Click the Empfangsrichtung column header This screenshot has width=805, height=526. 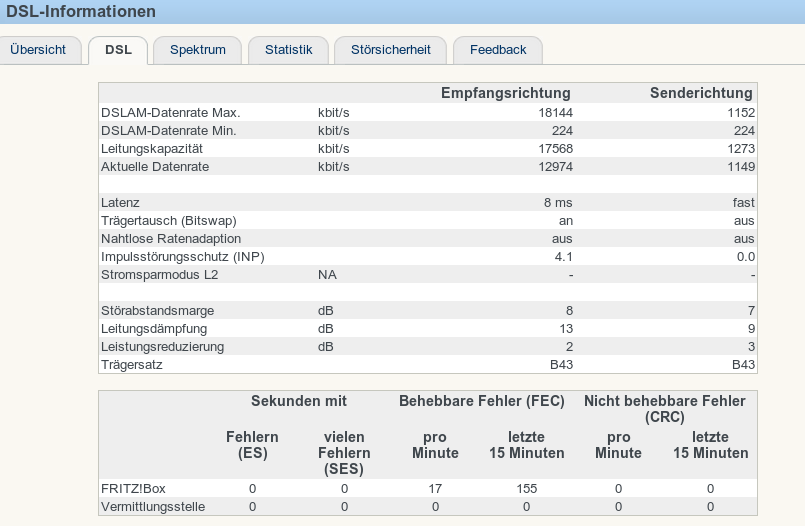[506, 93]
